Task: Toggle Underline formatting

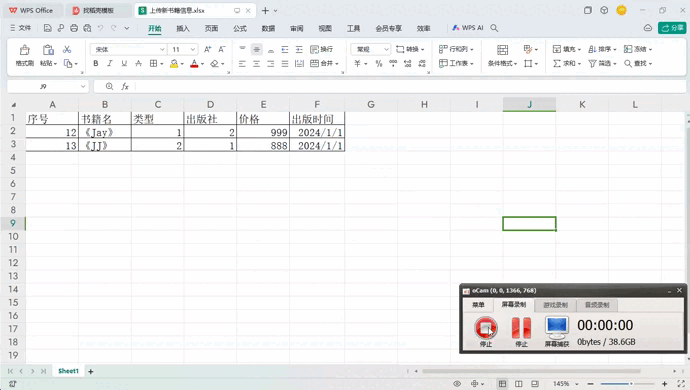Action: (124, 63)
